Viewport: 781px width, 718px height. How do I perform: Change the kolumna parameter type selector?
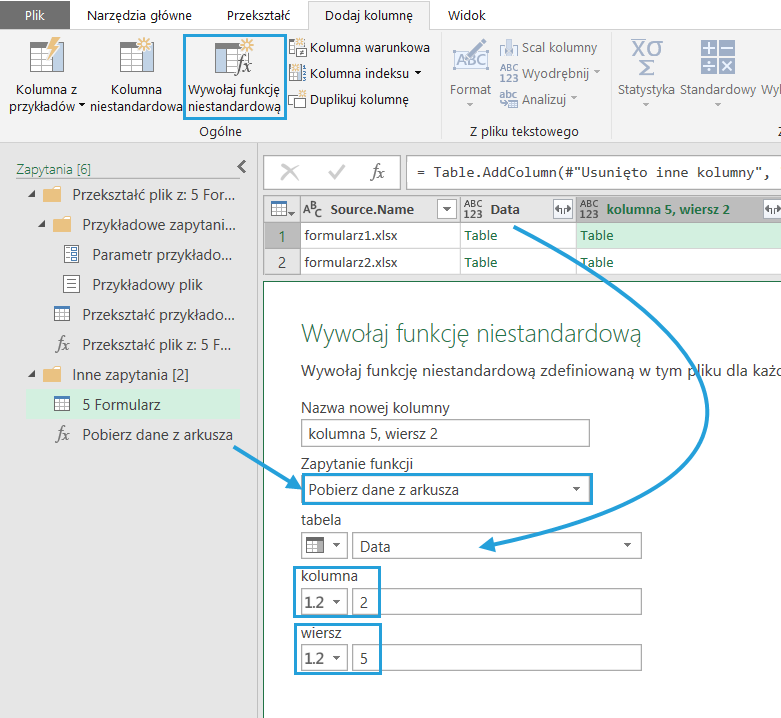pos(324,601)
